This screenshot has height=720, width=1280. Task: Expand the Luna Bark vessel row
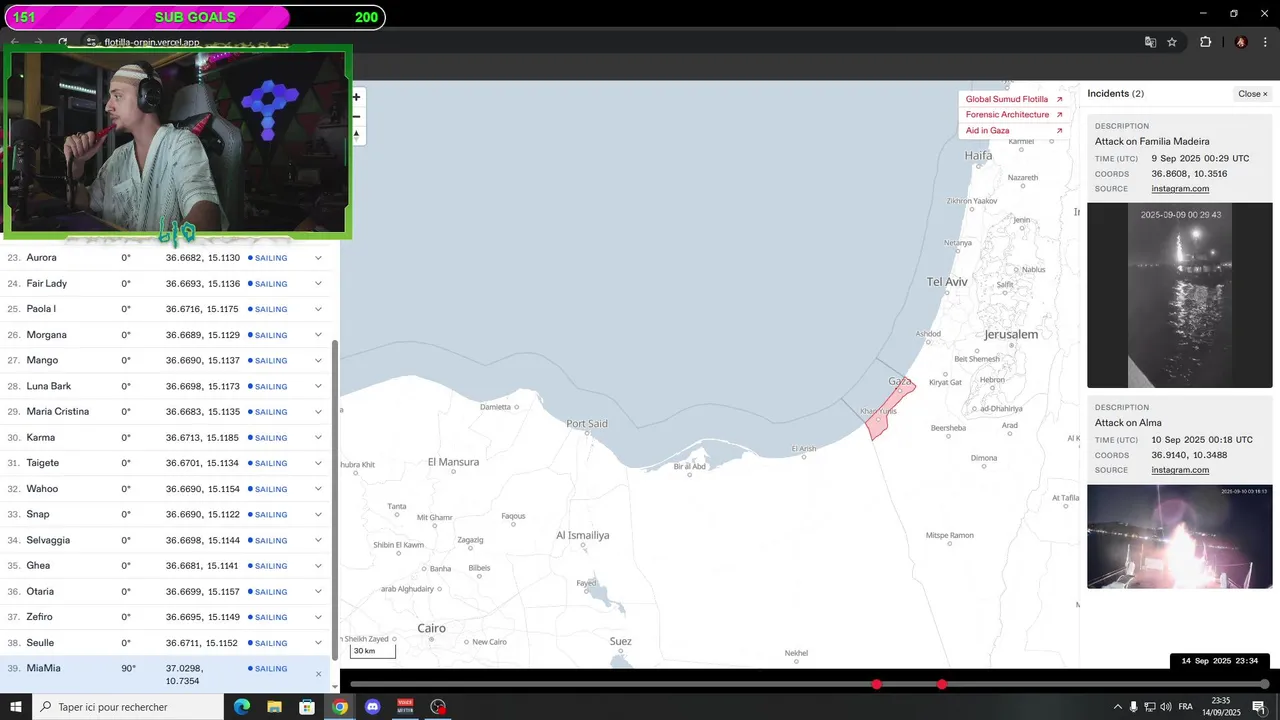(319, 386)
